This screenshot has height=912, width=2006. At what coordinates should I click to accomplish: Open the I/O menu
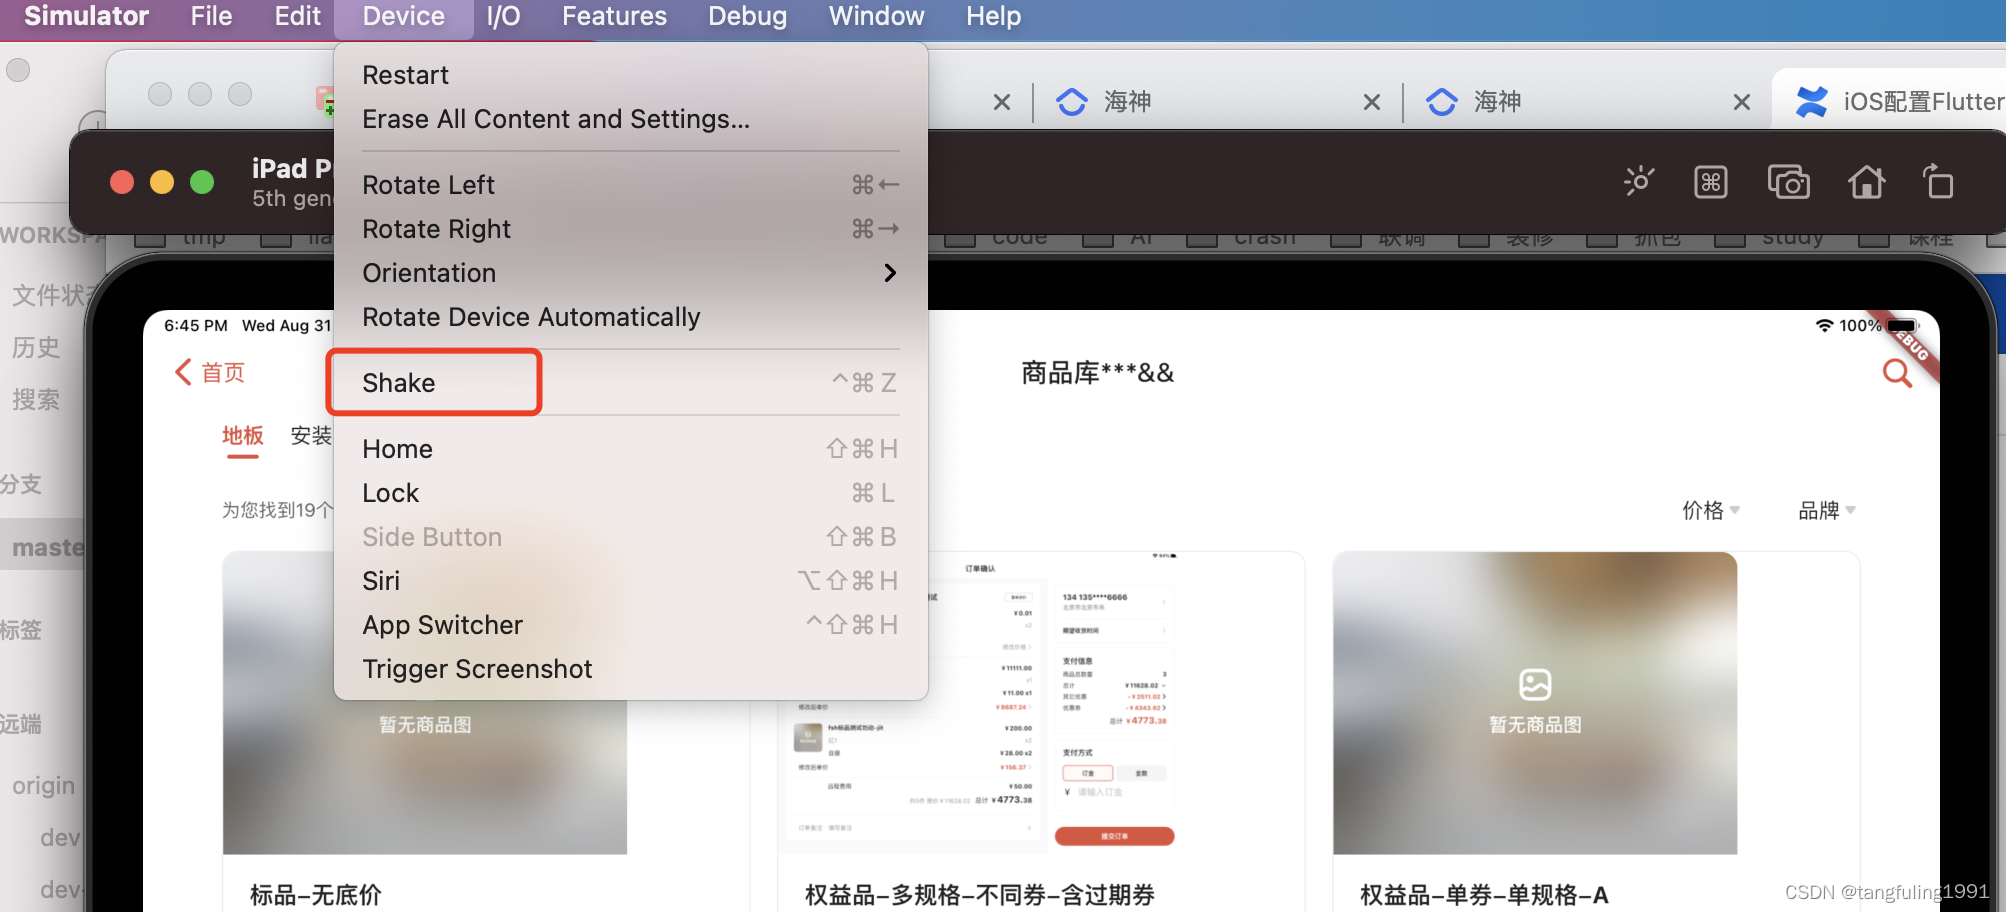pos(503,16)
